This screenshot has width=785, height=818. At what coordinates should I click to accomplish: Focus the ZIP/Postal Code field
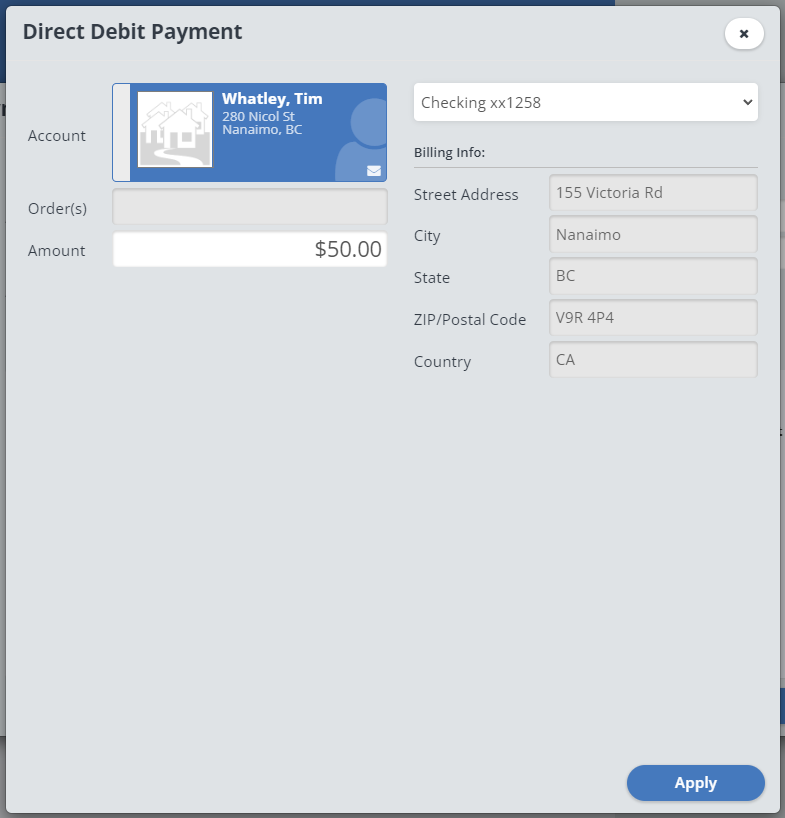pyautogui.click(x=653, y=319)
